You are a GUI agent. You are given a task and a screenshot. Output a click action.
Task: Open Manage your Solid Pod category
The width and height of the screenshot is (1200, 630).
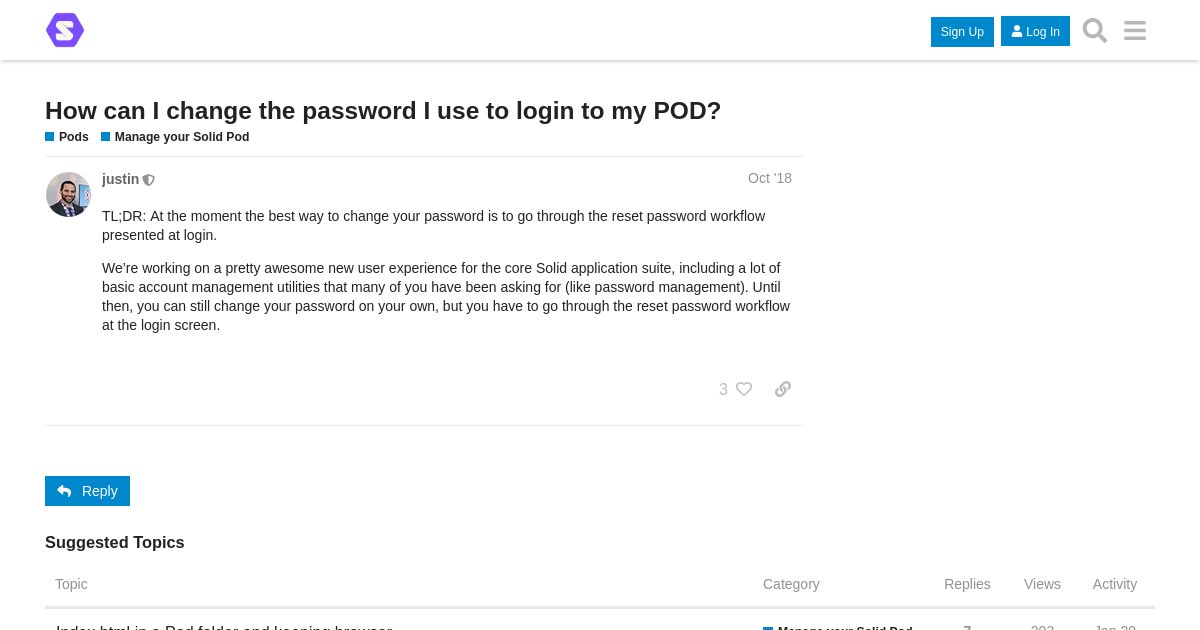181,137
